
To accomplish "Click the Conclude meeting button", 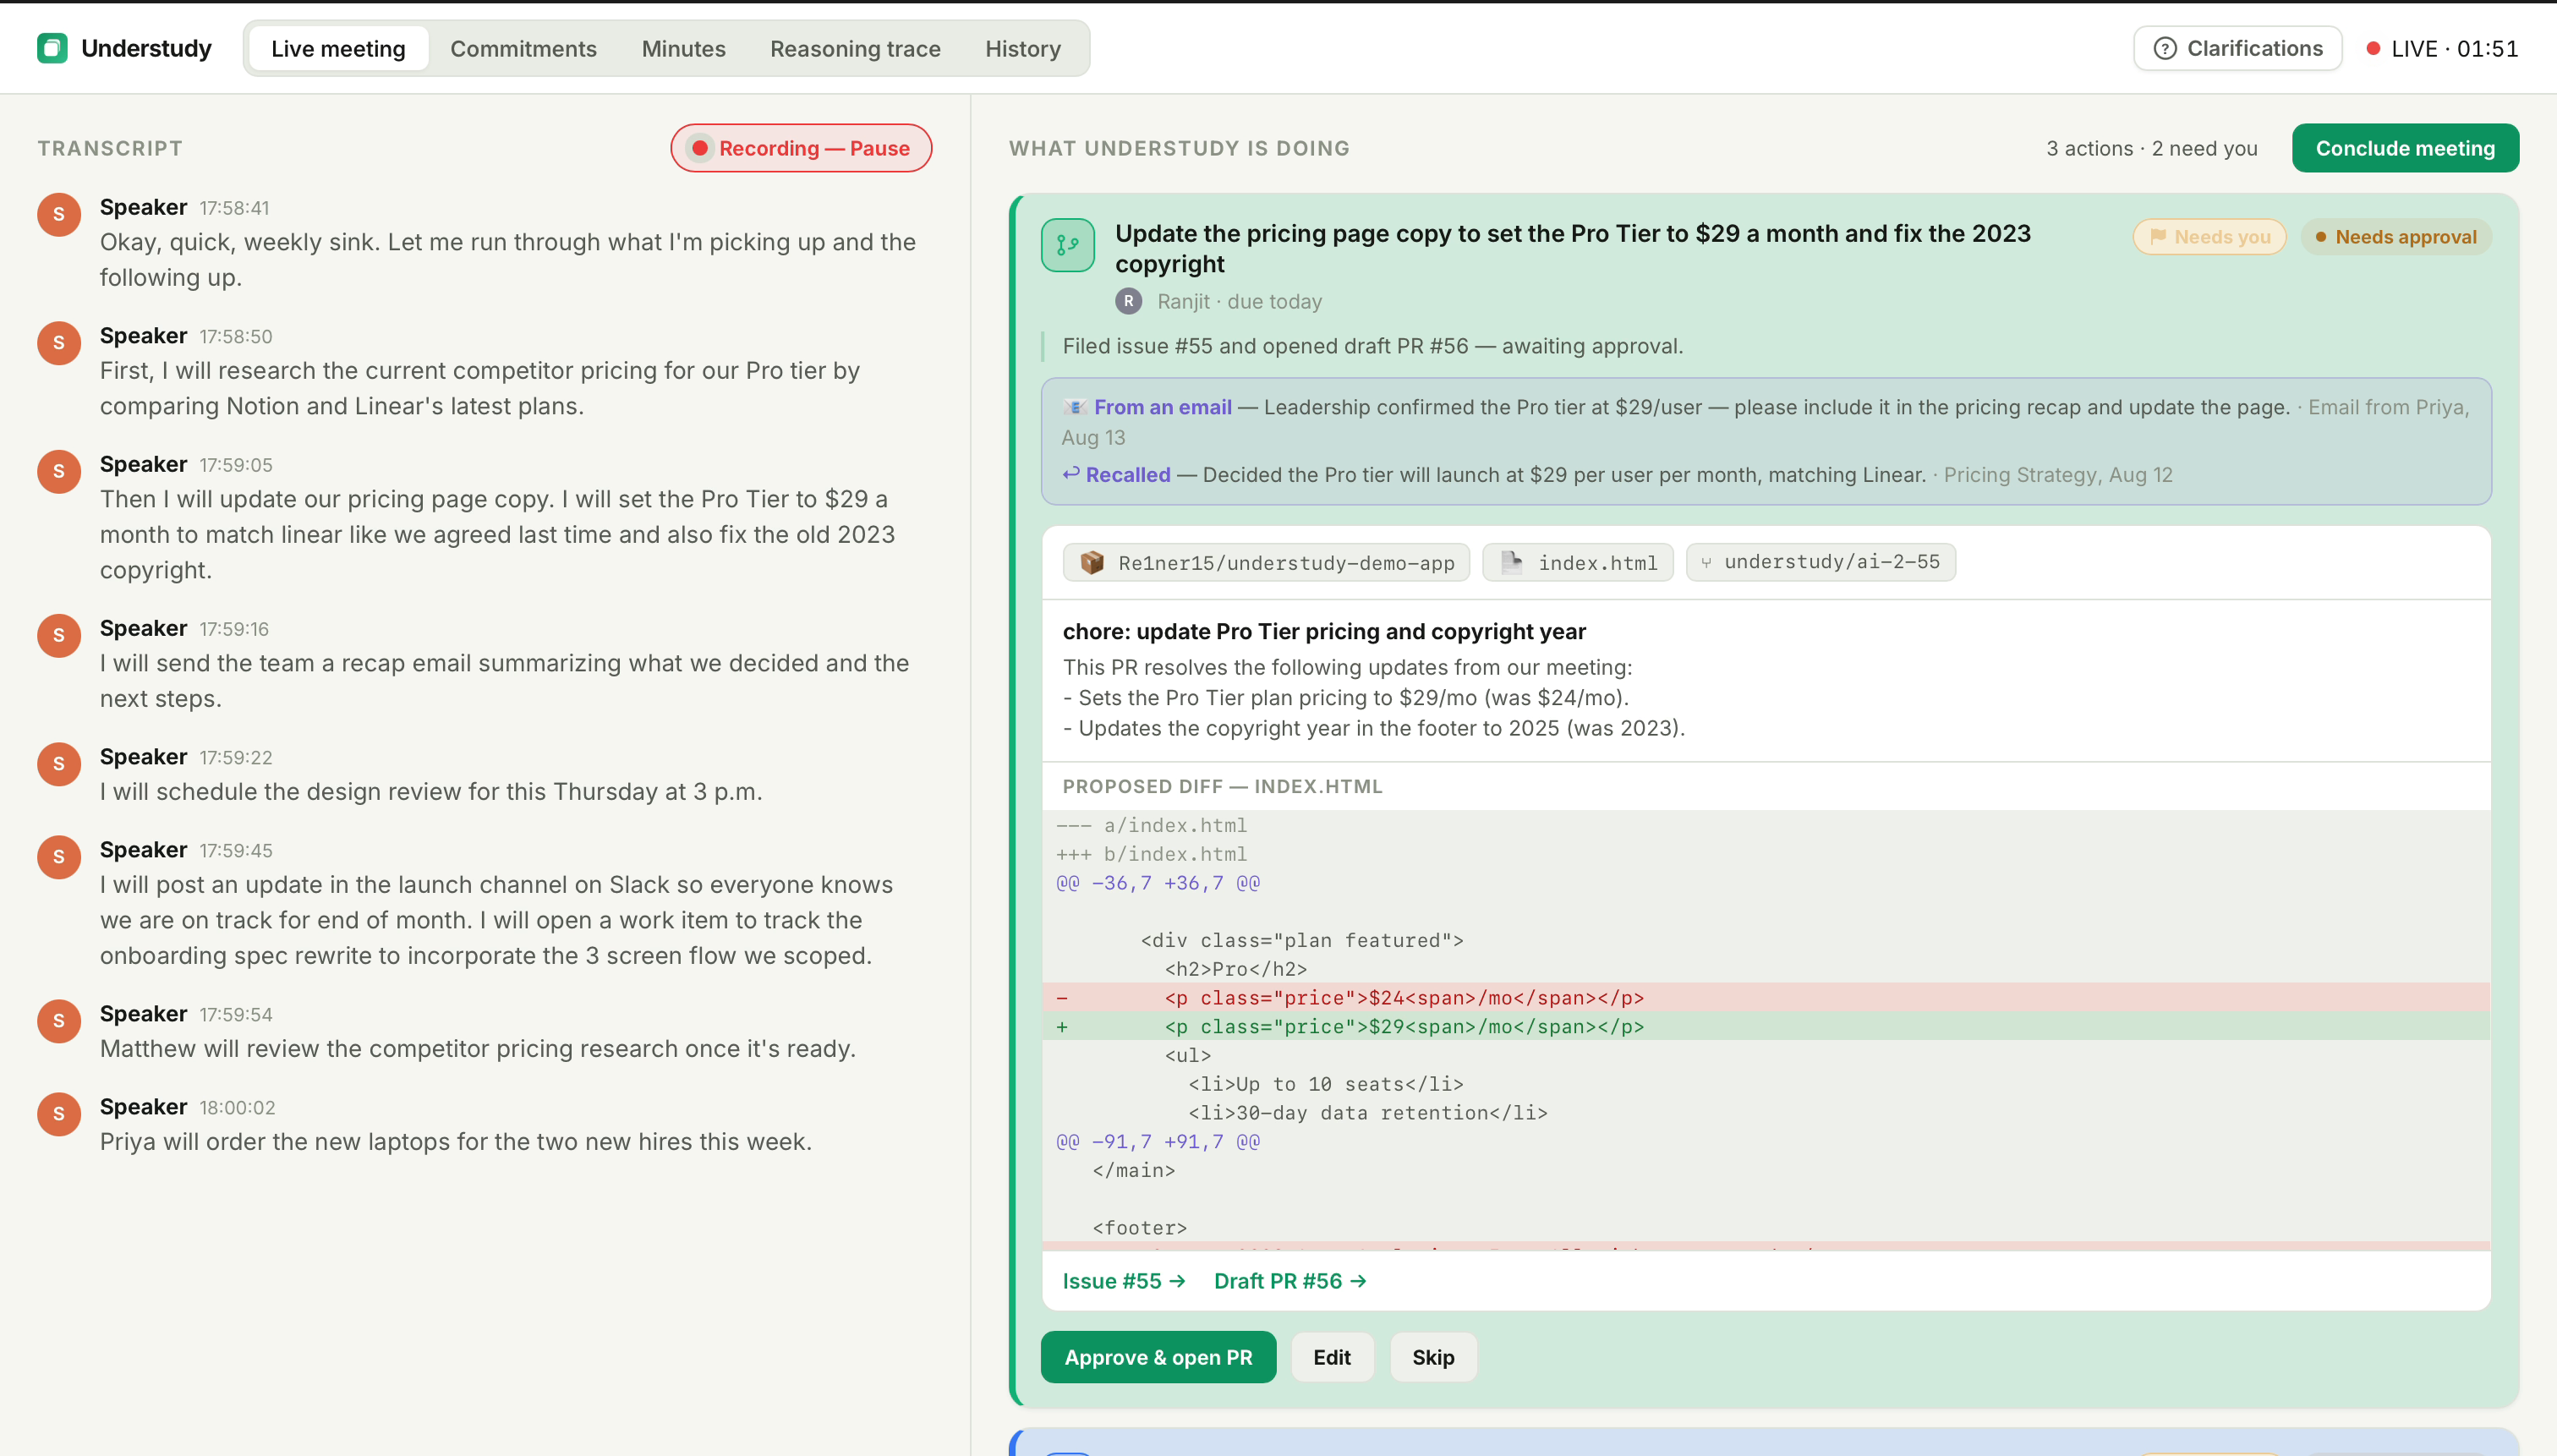I will pyautogui.click(x=2405, y=148).
